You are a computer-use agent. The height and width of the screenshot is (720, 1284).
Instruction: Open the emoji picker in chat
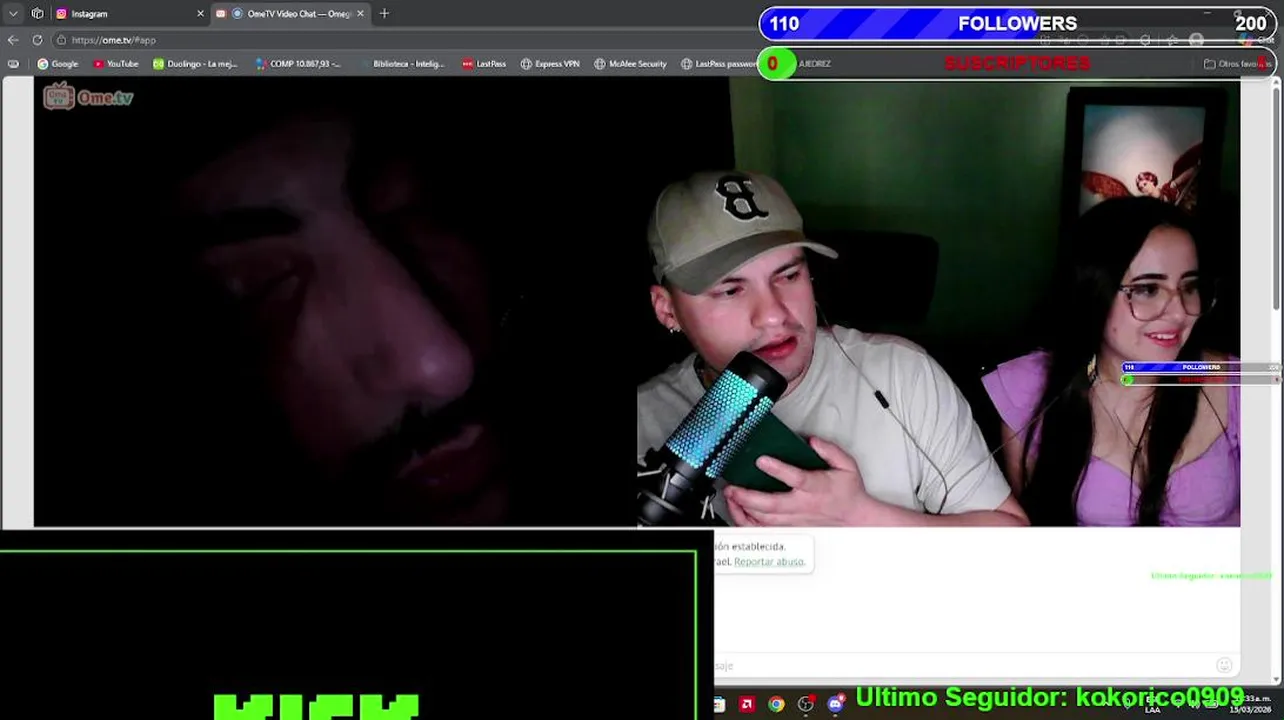[x=1224, y=665]
